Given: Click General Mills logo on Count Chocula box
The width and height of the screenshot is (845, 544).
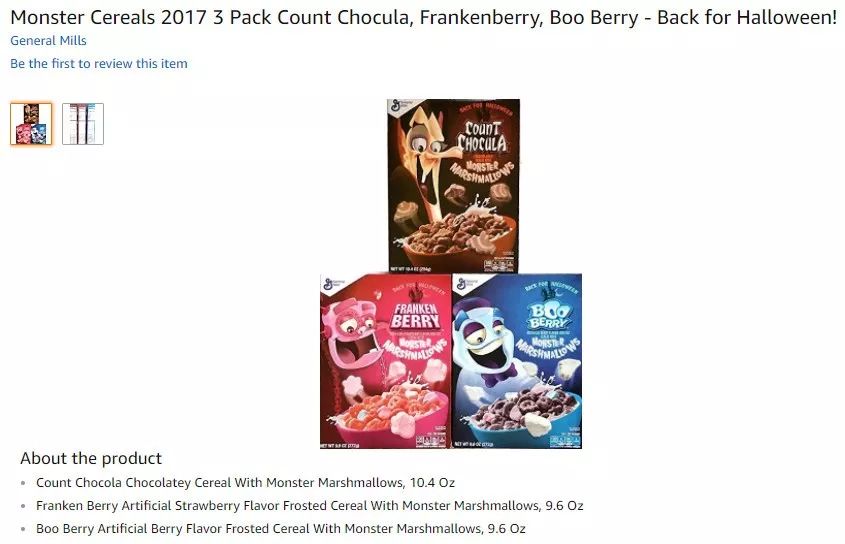Looking at the screenshot, I should (x=400, y=107).
